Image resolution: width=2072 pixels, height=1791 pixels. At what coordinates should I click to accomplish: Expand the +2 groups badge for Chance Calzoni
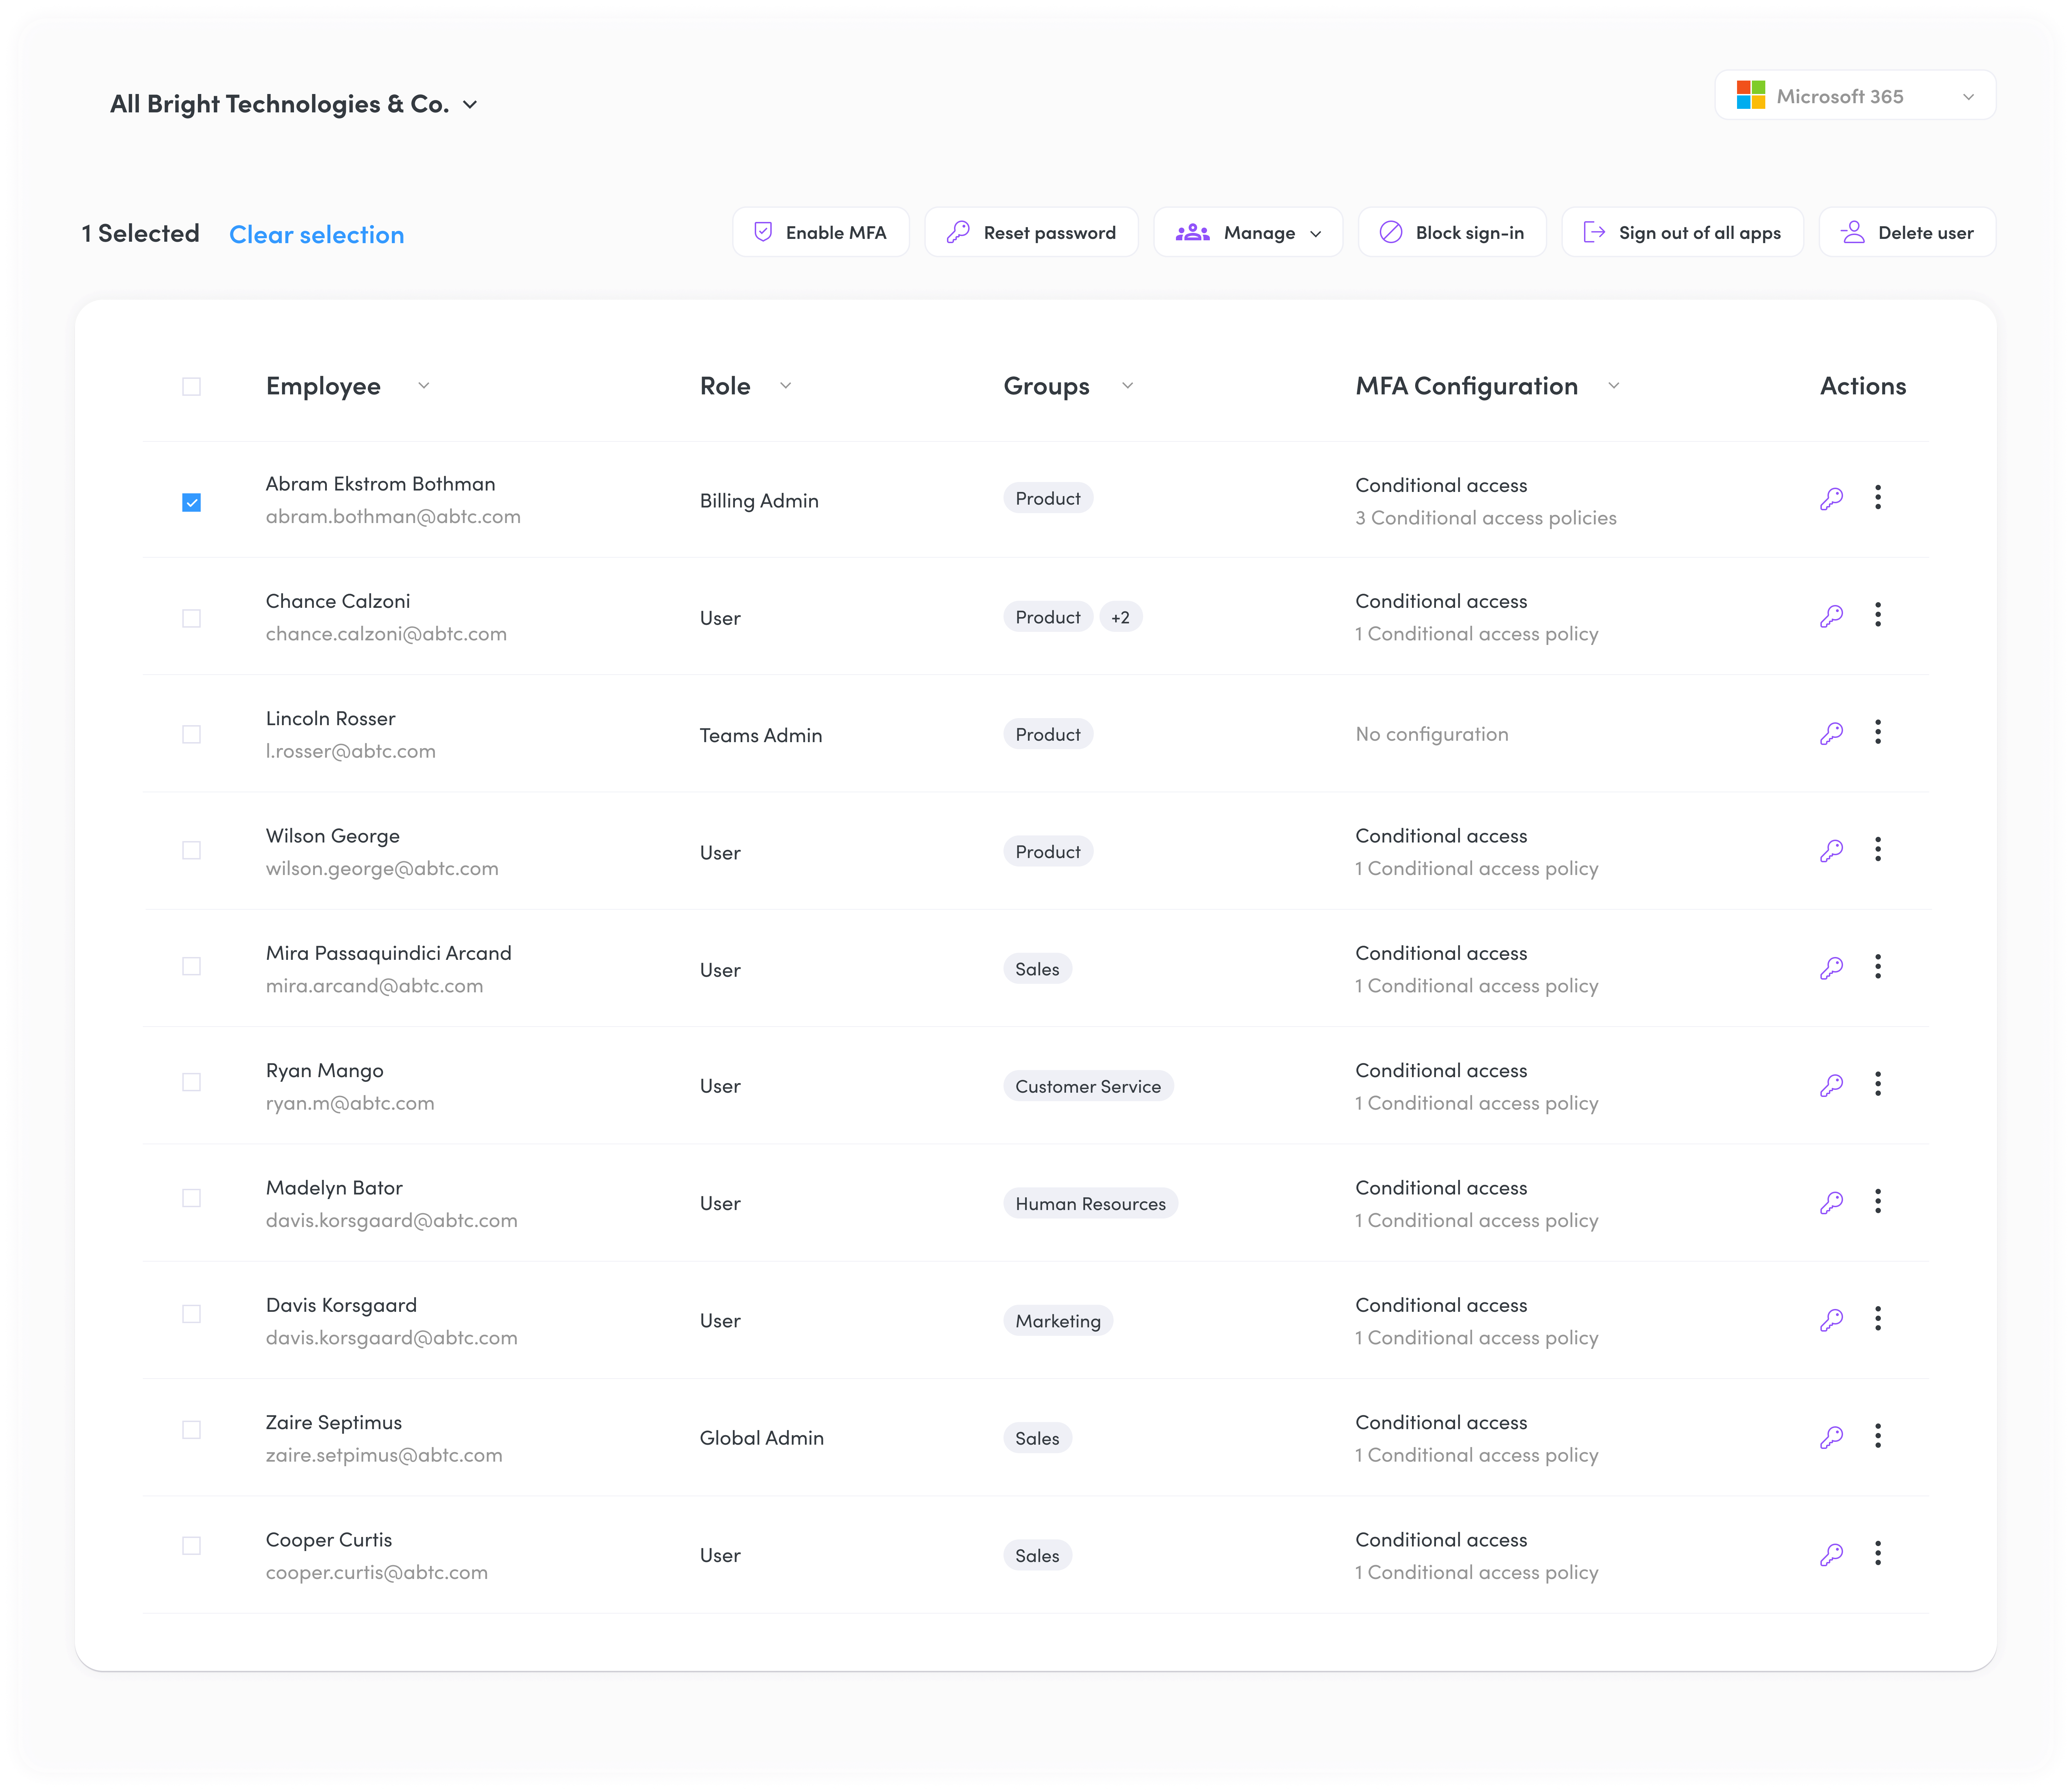[1121, 617]
